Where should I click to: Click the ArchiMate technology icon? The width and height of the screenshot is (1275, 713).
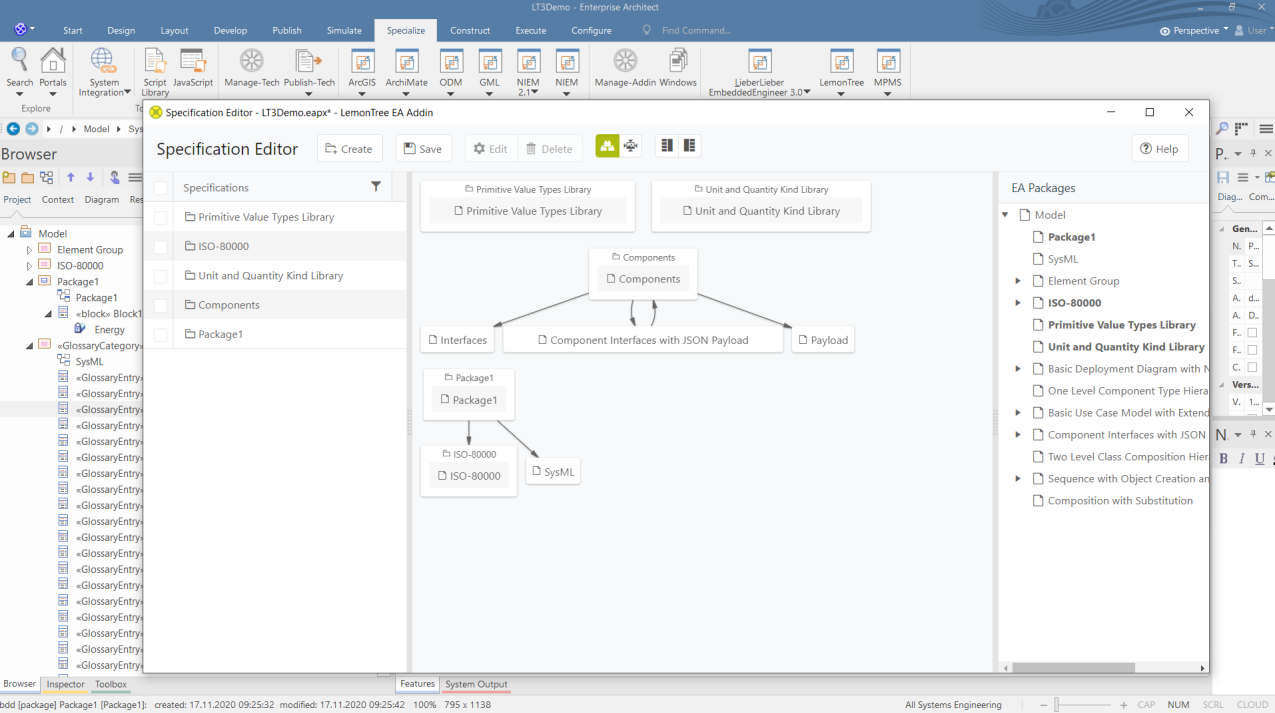click(x=406, y=62)
